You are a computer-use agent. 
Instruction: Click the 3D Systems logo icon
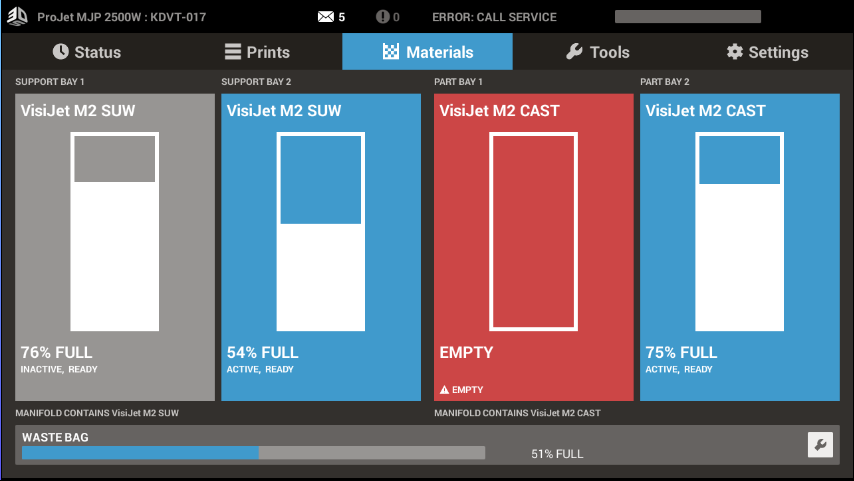18,17
